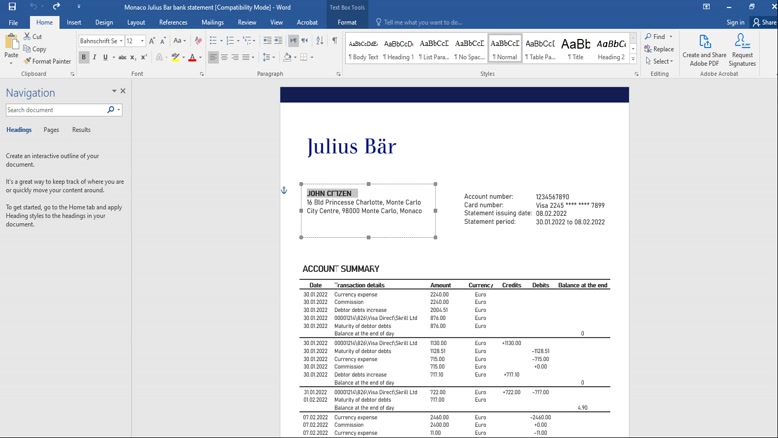This screenshot has width=778, height=438.
Task: Open bullets list dropdown
Action: point(221,41)
